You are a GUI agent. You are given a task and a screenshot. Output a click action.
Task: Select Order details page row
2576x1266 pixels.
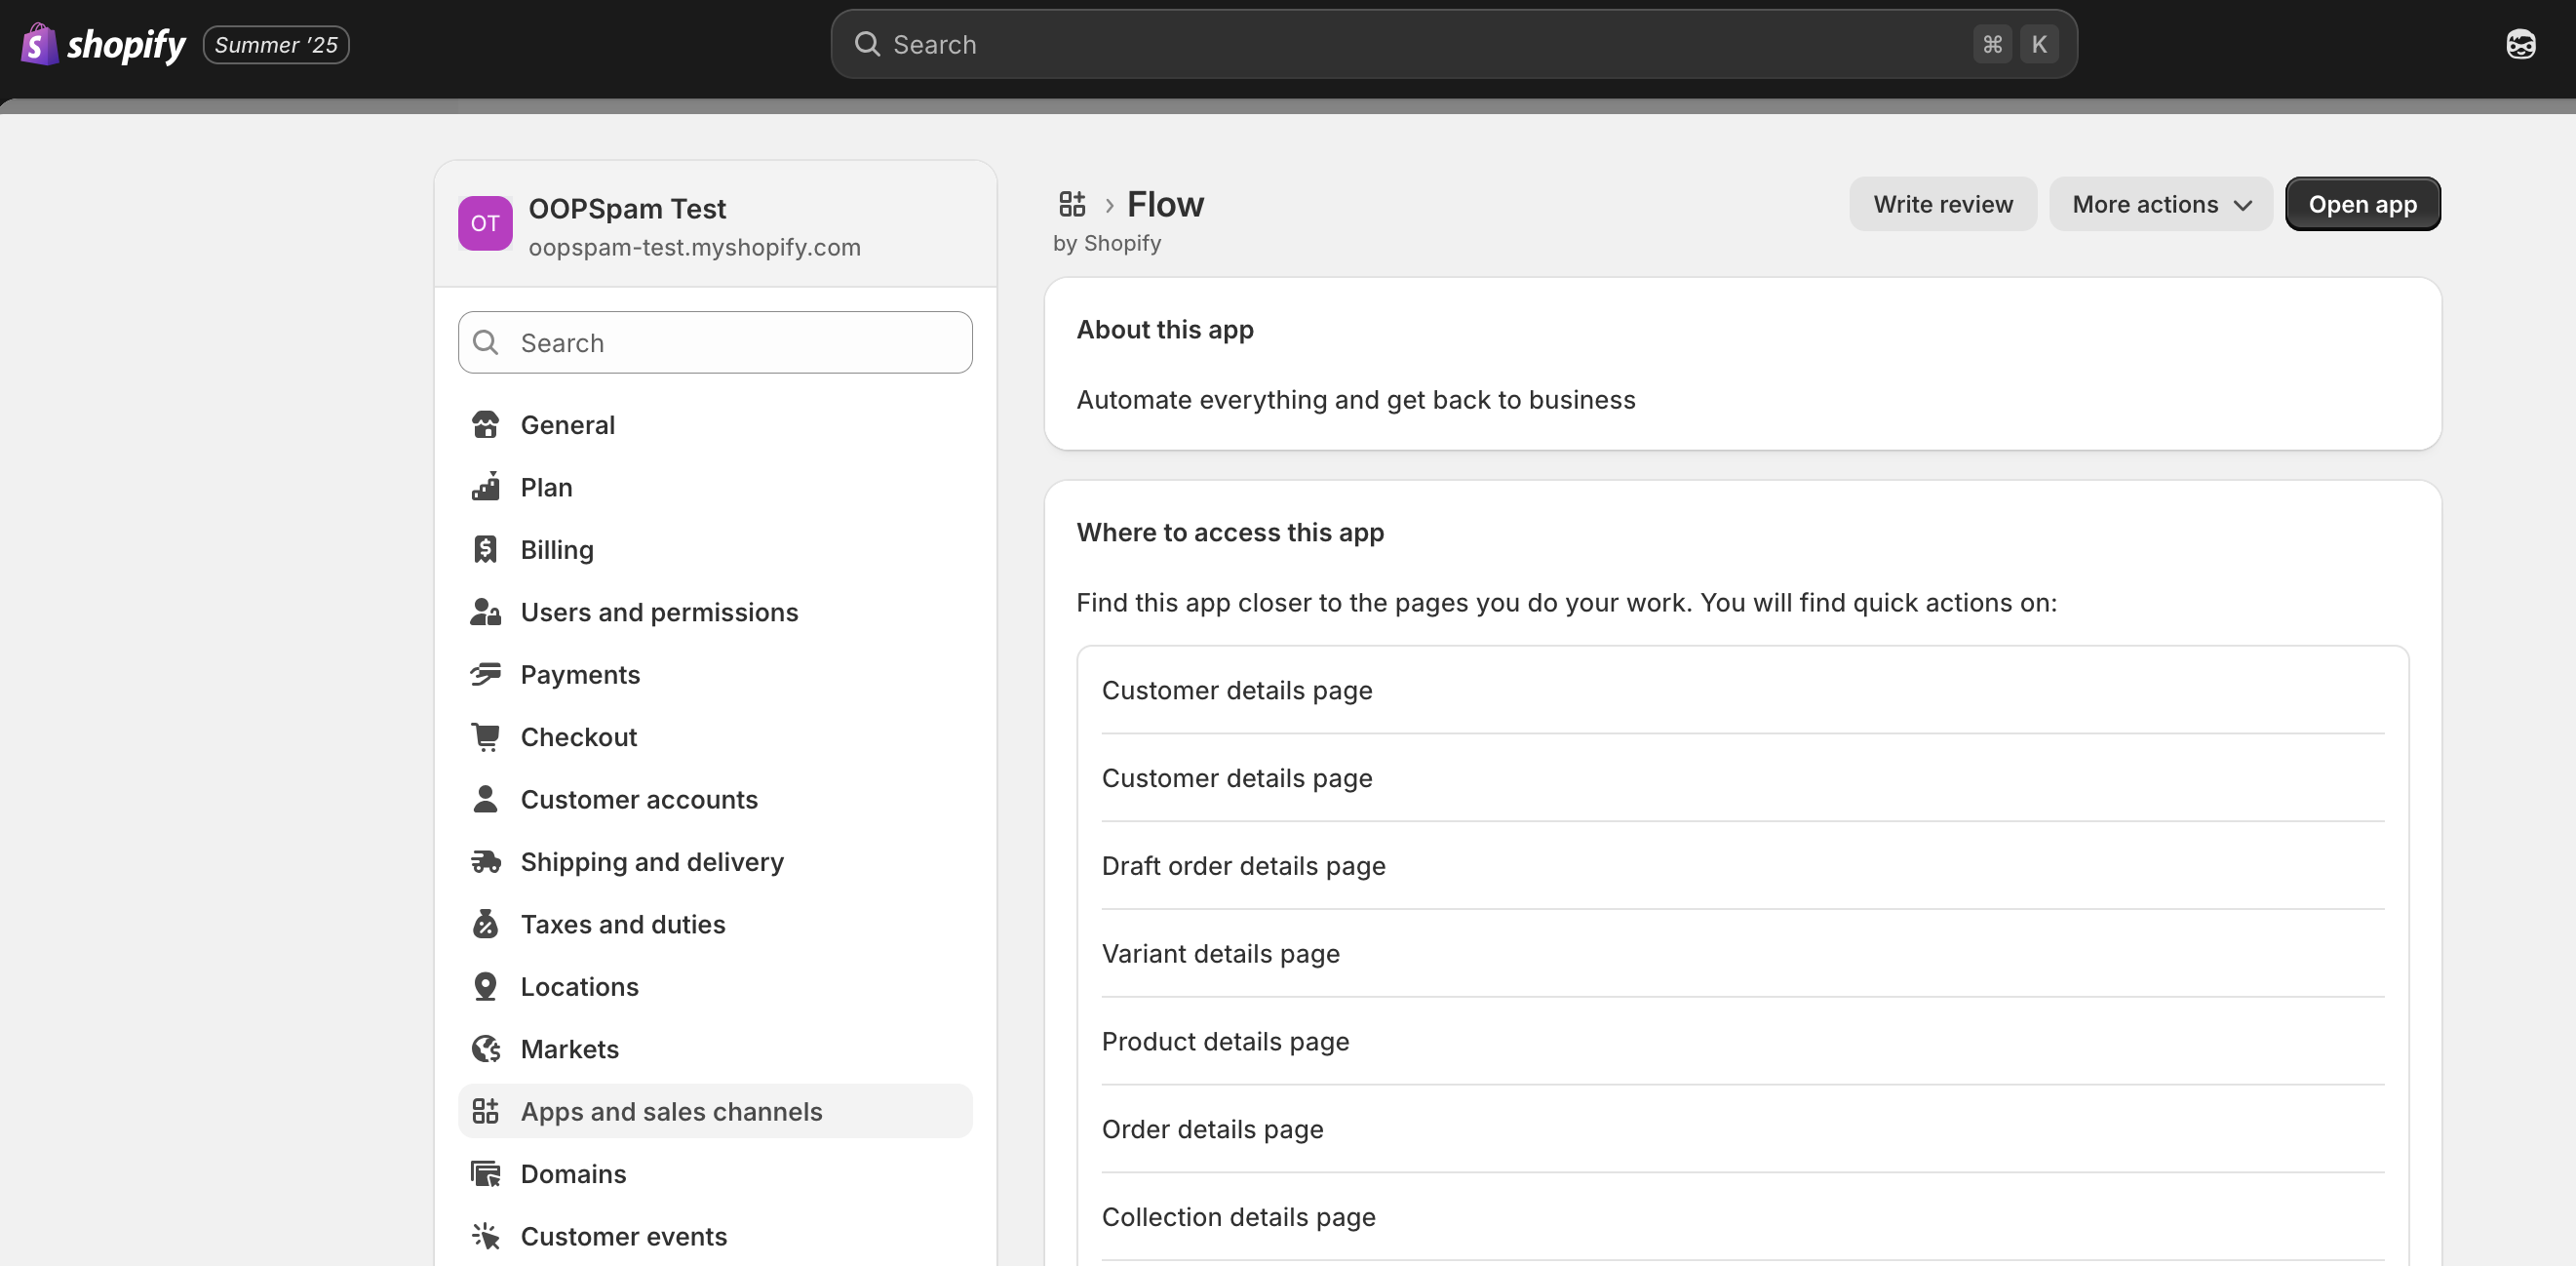tap(1742, 1129)
